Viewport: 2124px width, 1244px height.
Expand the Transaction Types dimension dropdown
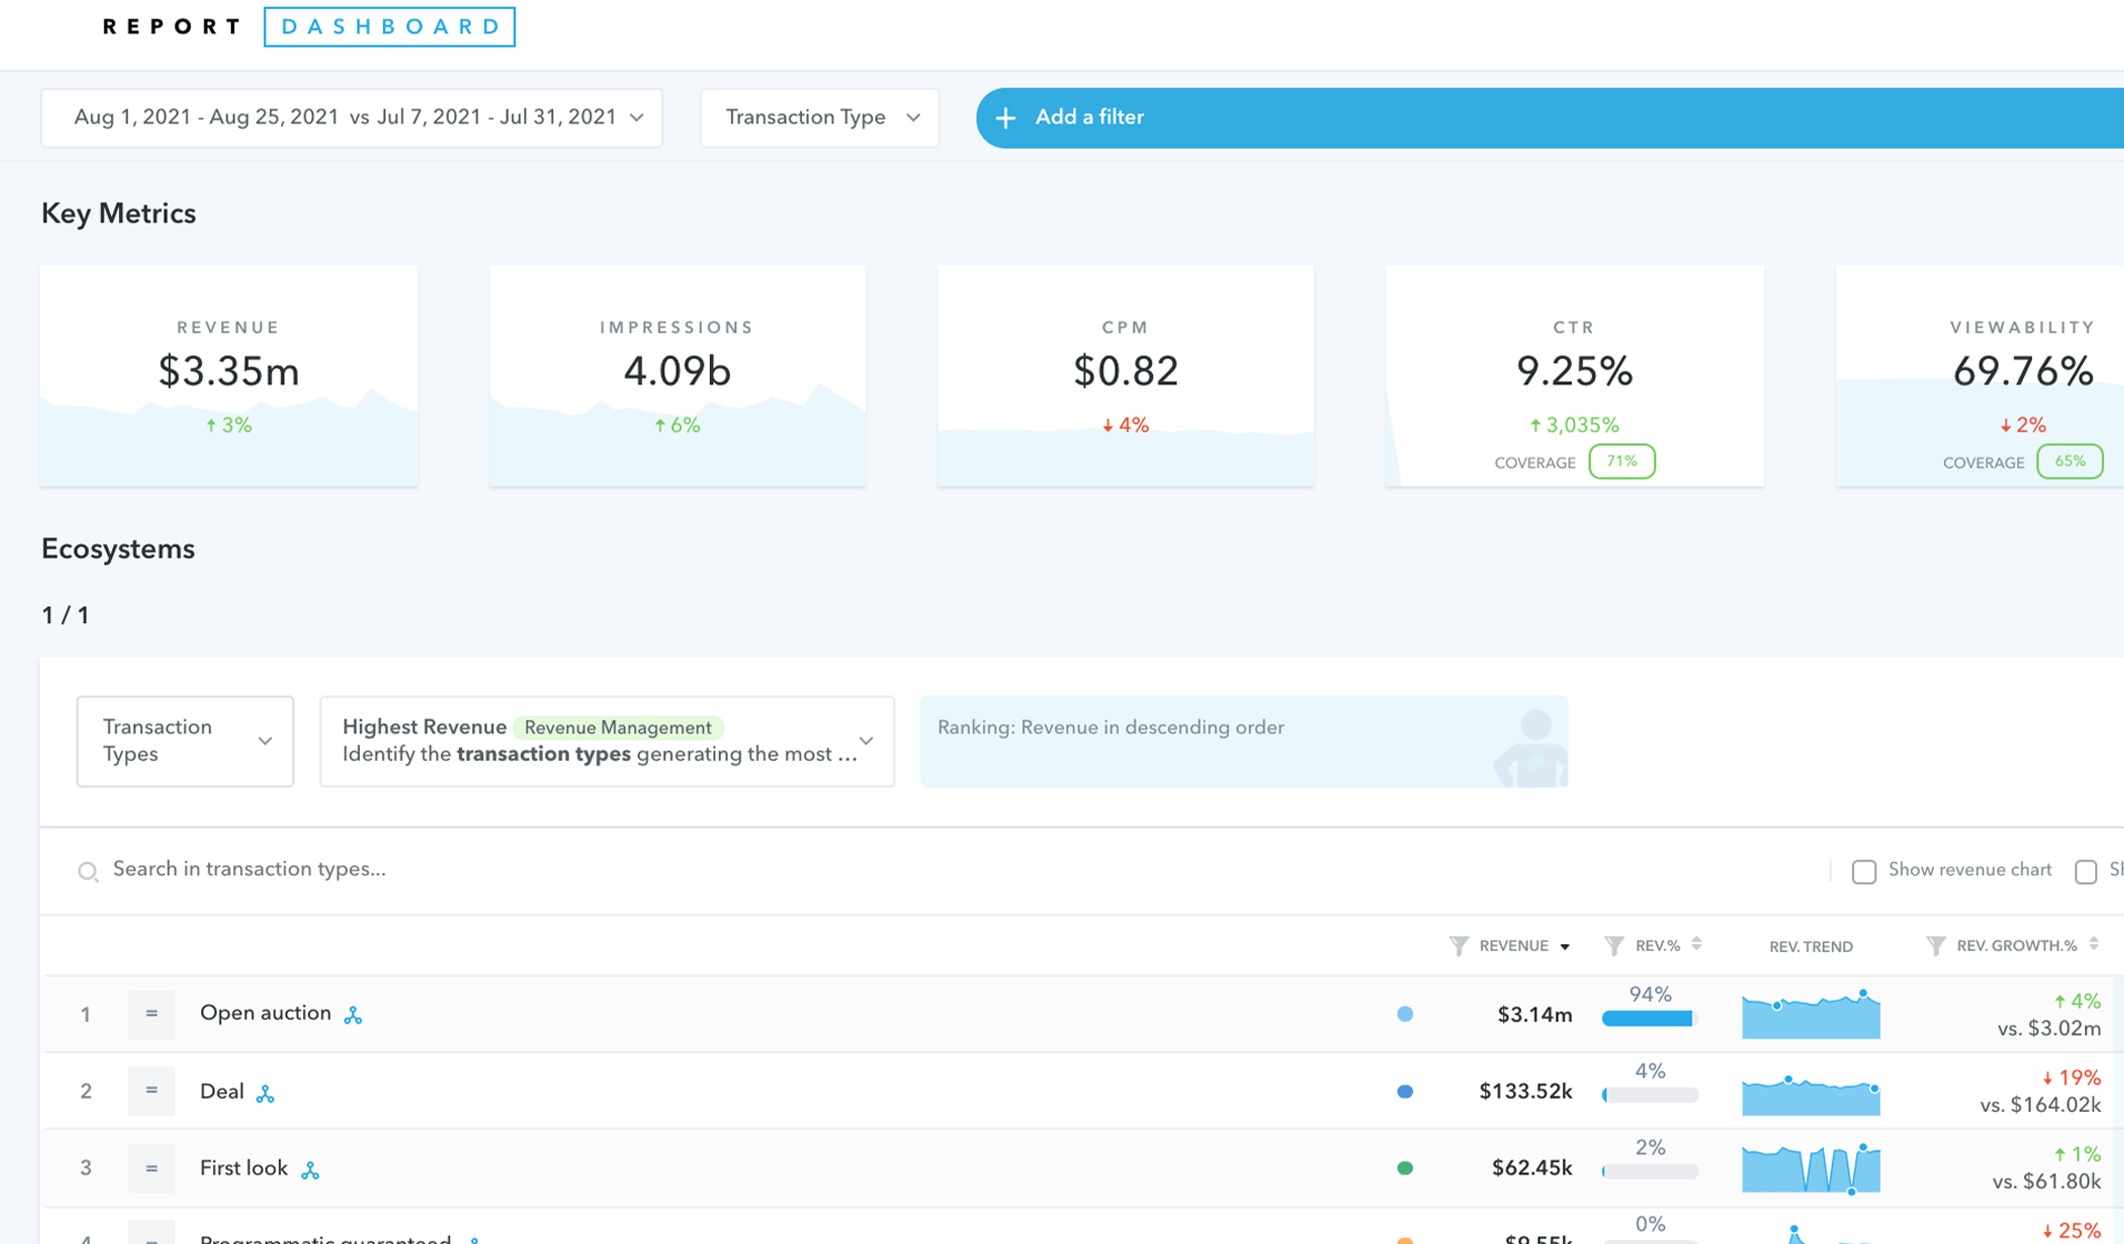pyautogui.click(x=185, y=741)
